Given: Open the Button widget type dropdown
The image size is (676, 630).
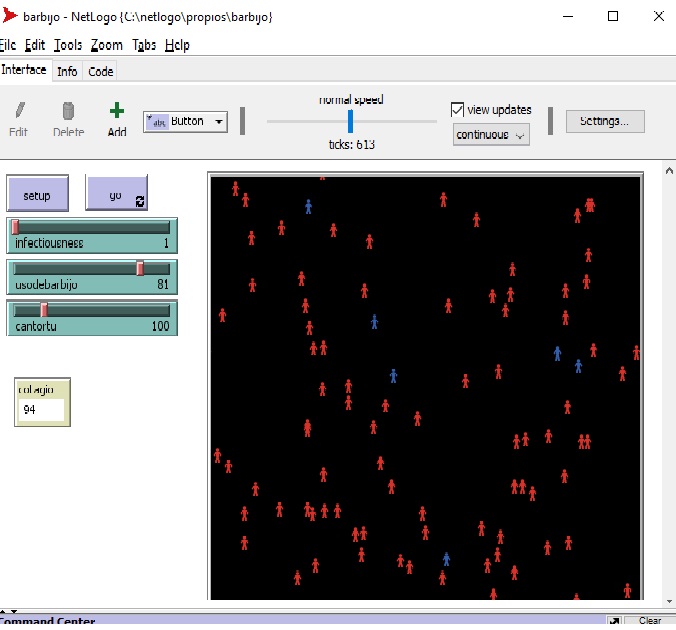Looking at the screenshot, I should click(x=186, y=122).
